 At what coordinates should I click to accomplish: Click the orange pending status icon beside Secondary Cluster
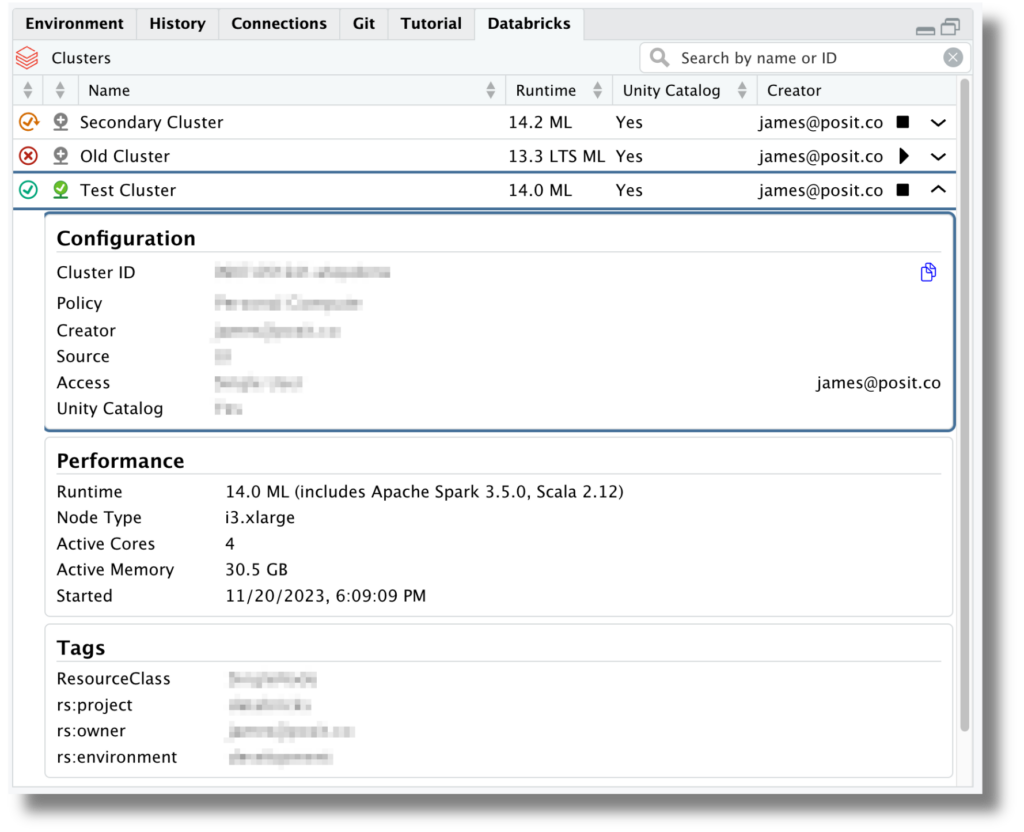28,122
